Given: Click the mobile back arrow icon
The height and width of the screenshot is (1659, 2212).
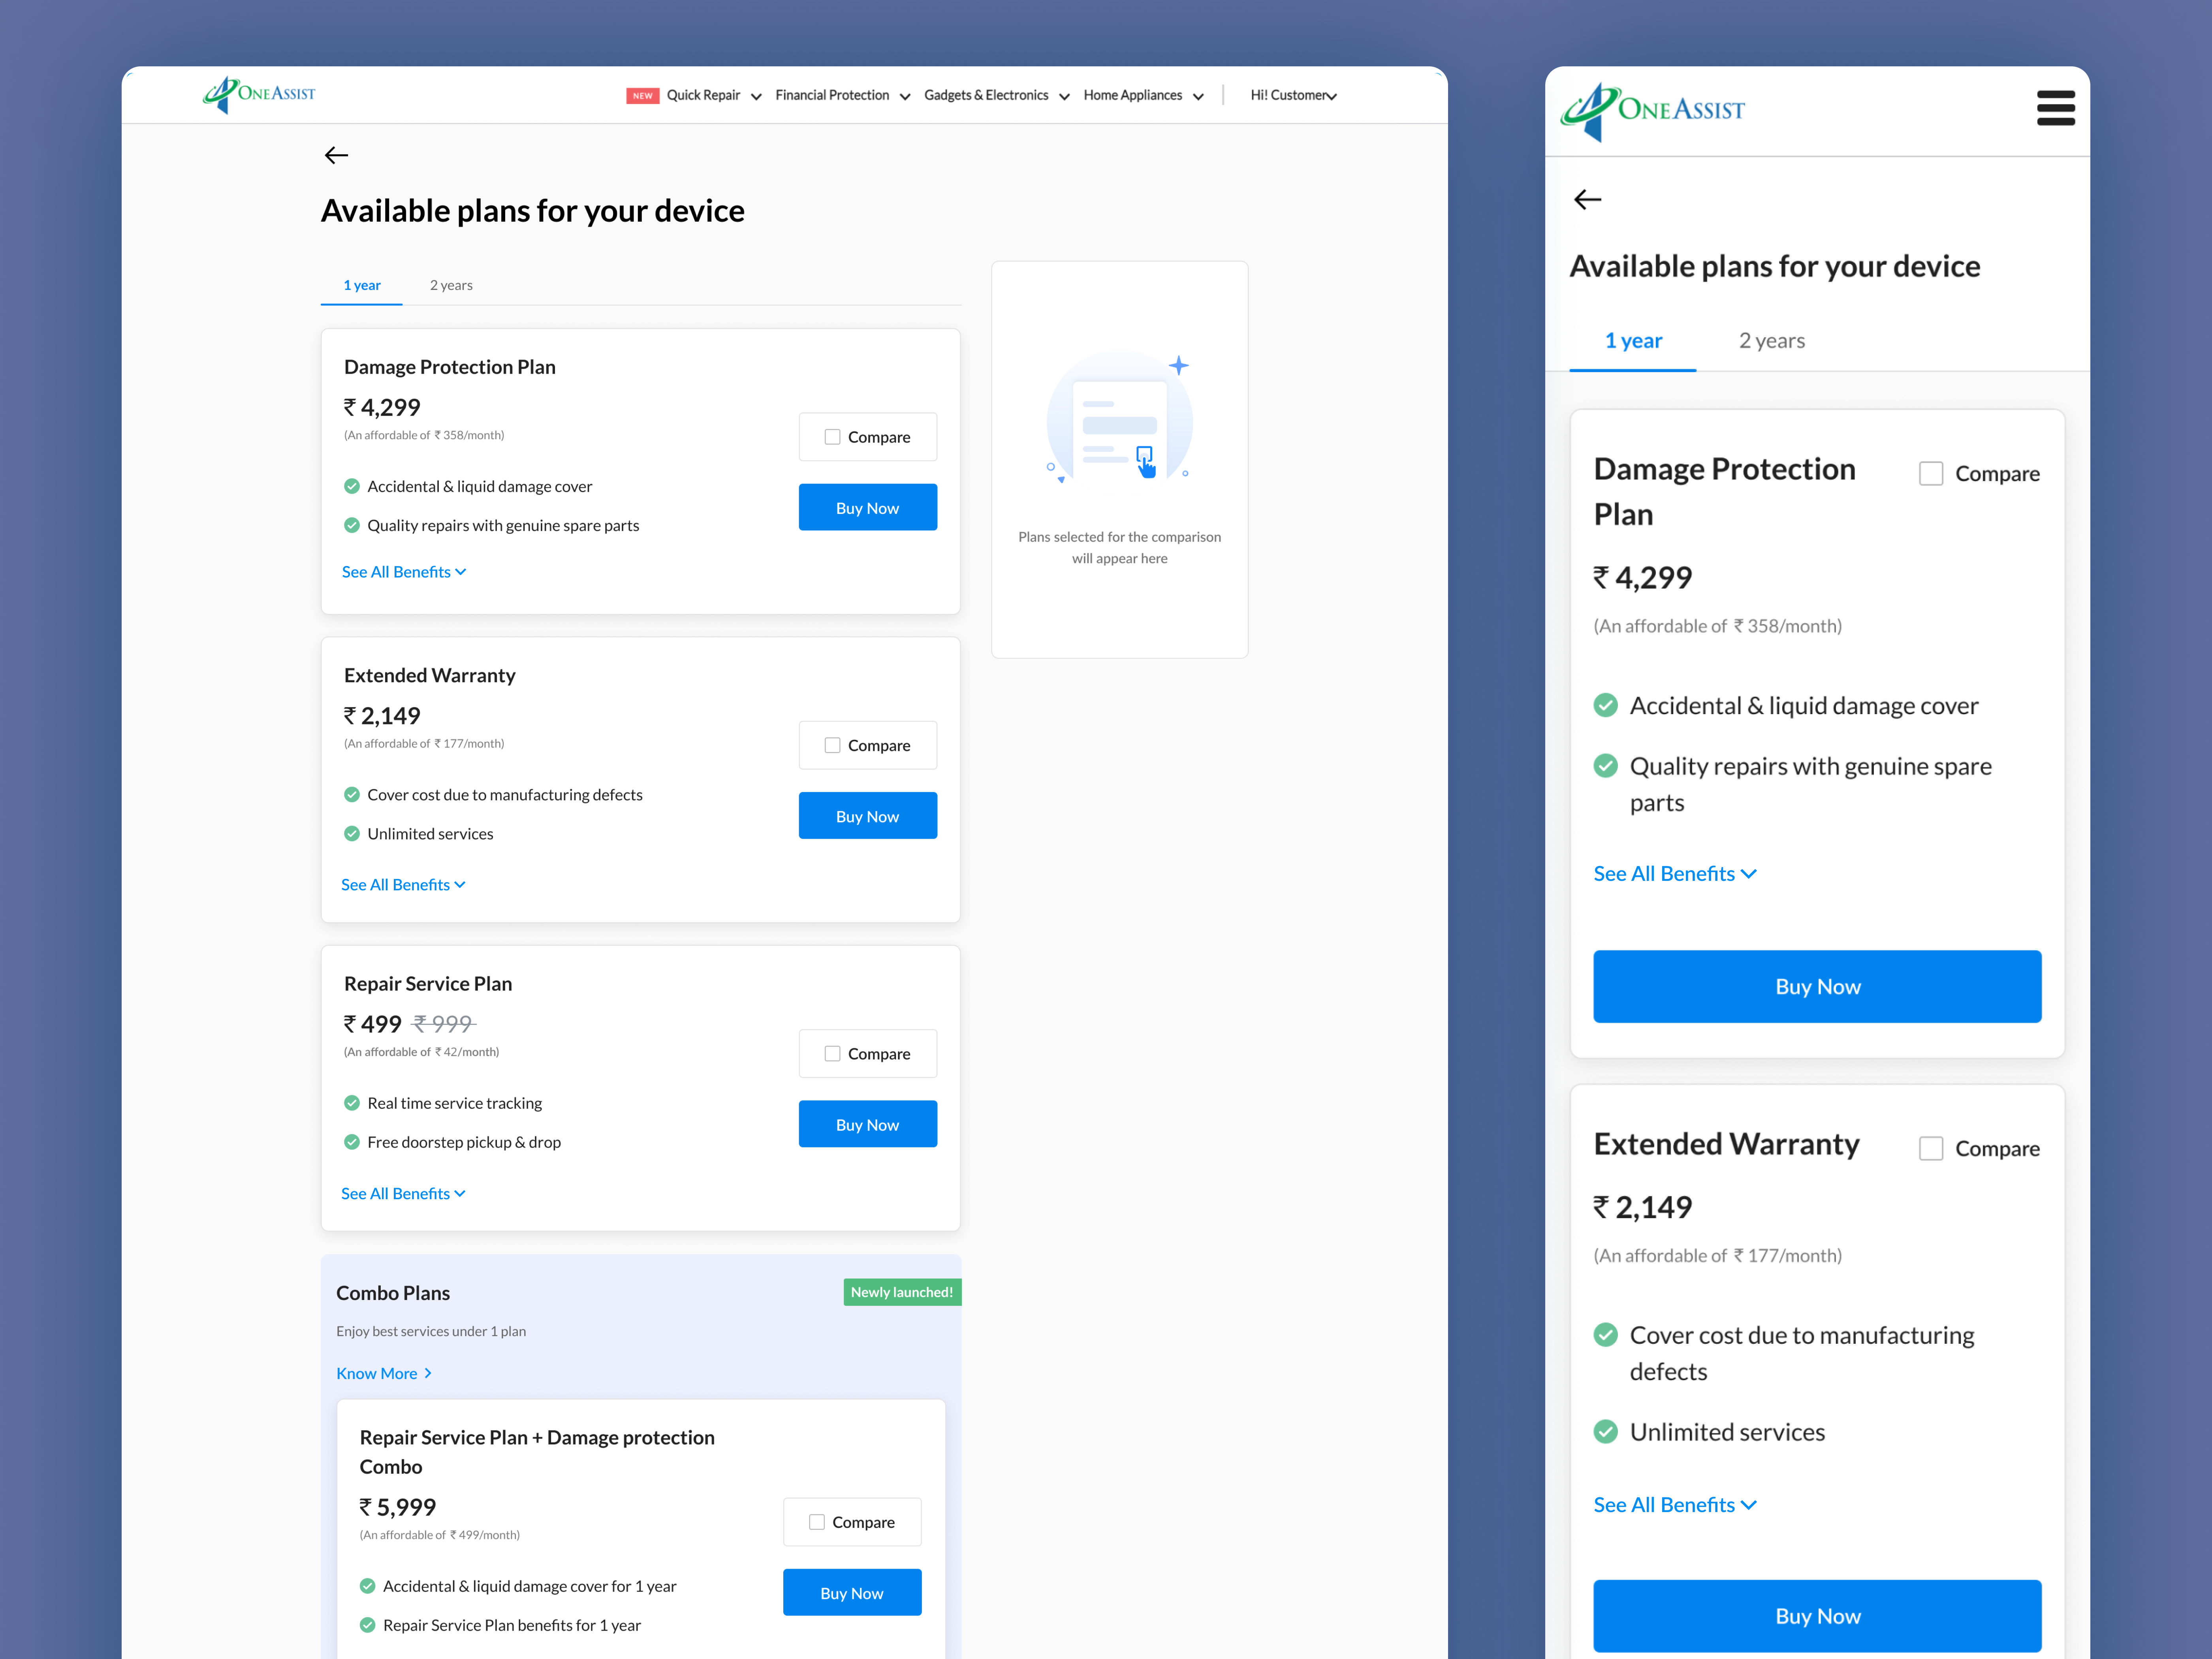Looking at the screenshot, I should coord(1587,200).
